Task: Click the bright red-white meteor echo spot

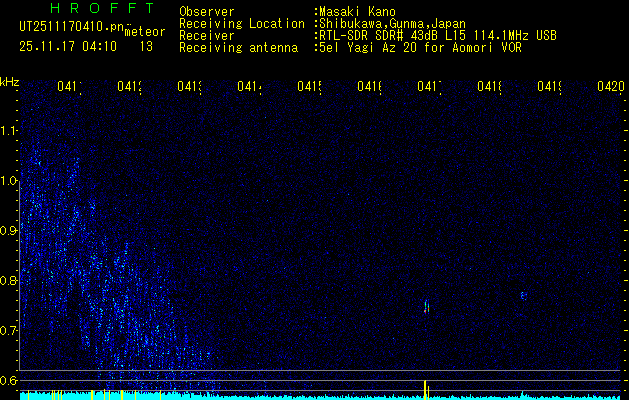Action: click(427, 306)
